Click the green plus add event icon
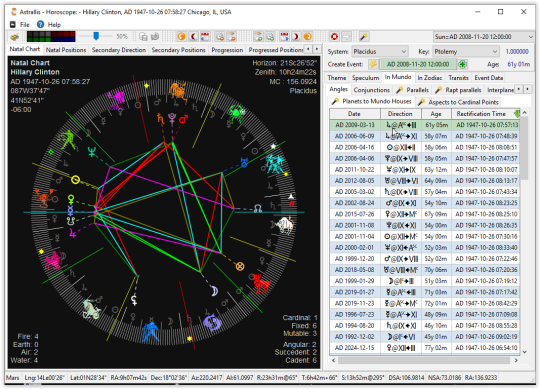This screenshot has height=389, width=540. click(462, 64)
